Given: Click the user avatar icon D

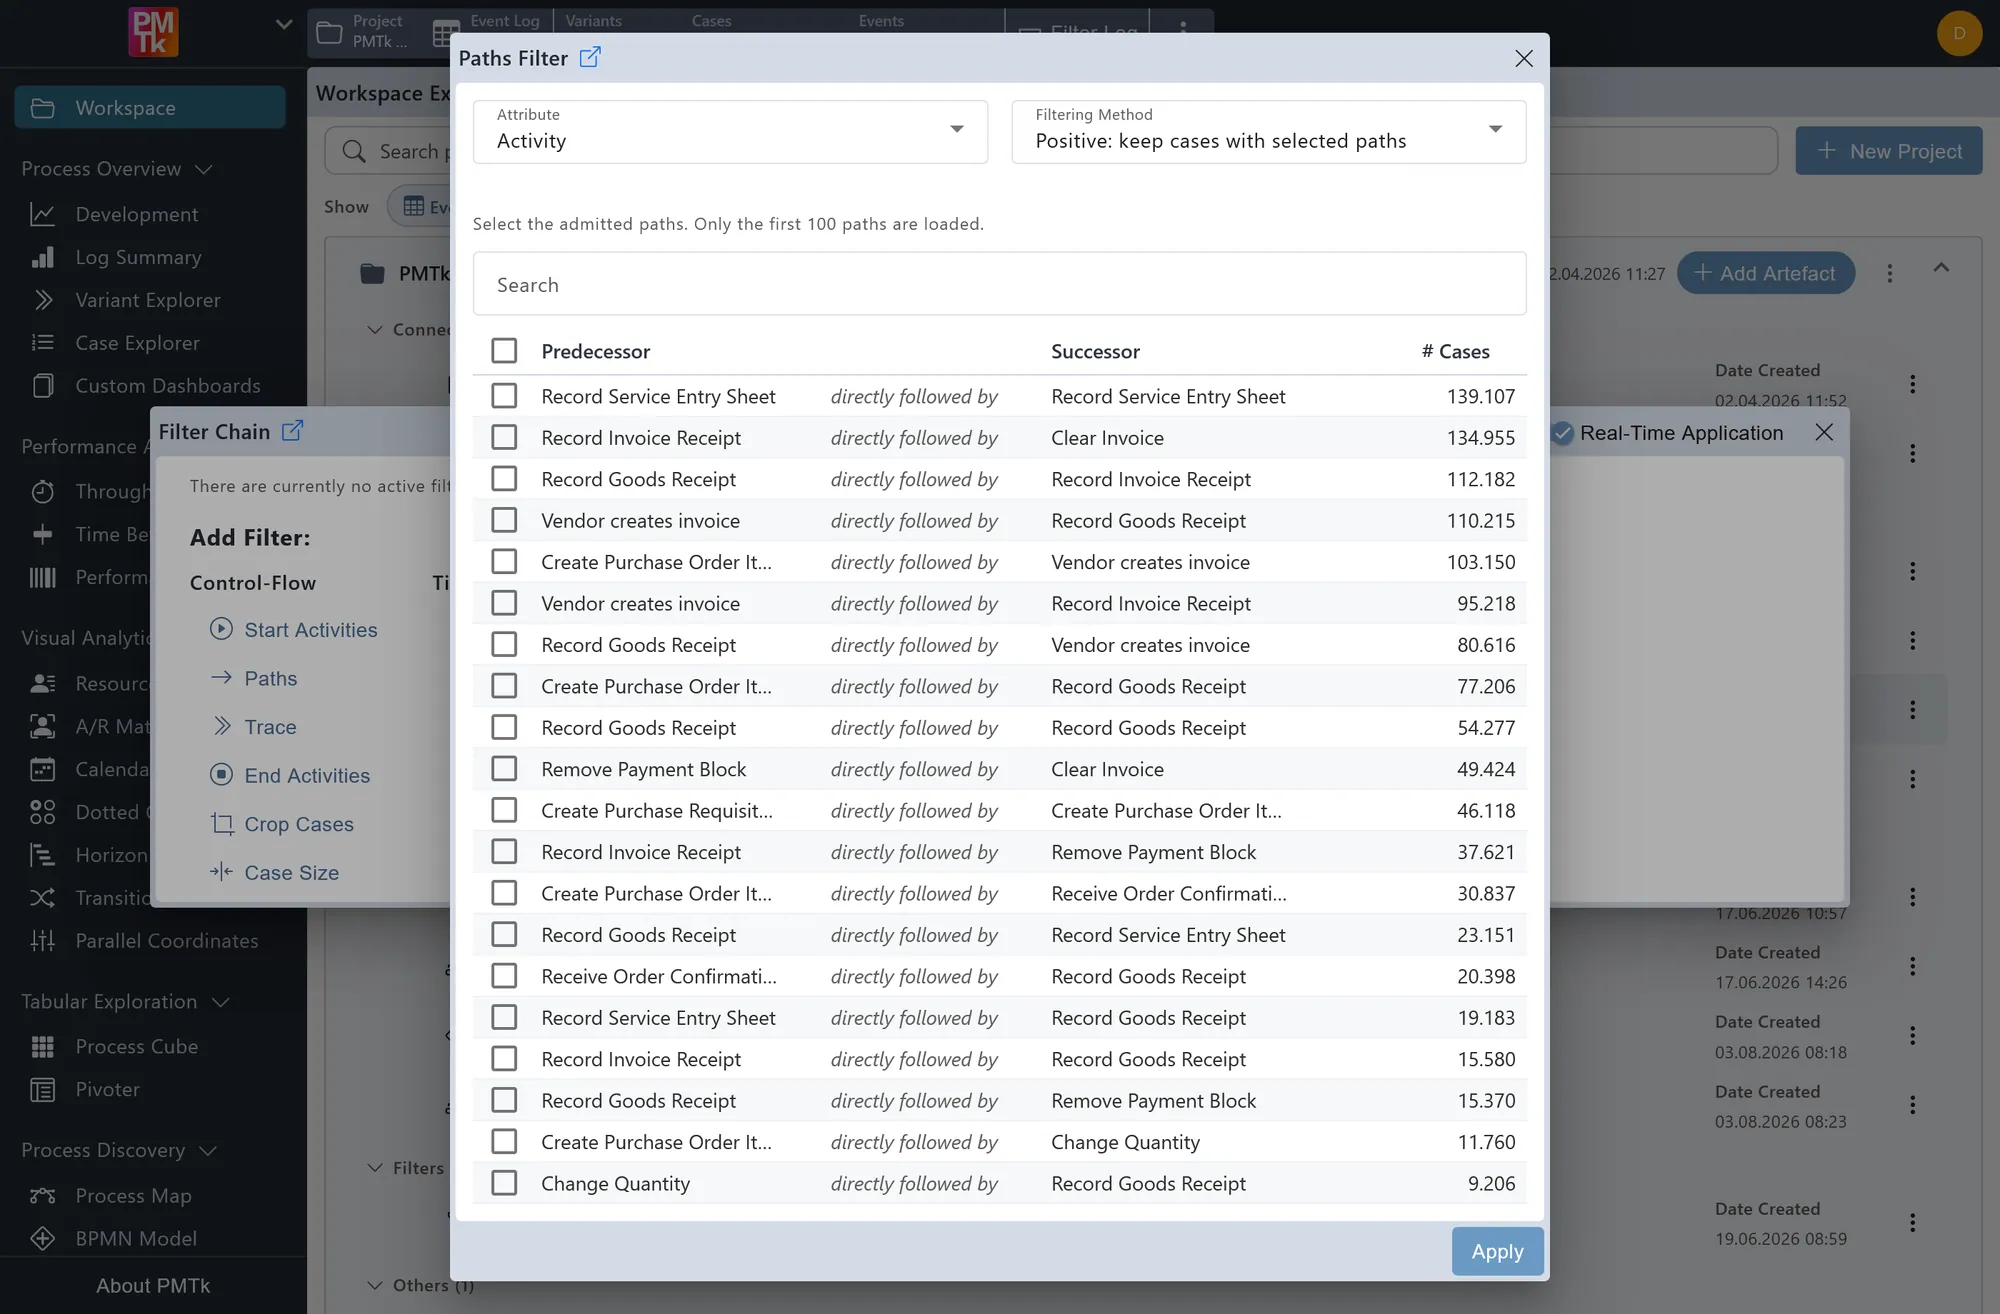Looking at the screenshot, I should [x=1959, y=33].
